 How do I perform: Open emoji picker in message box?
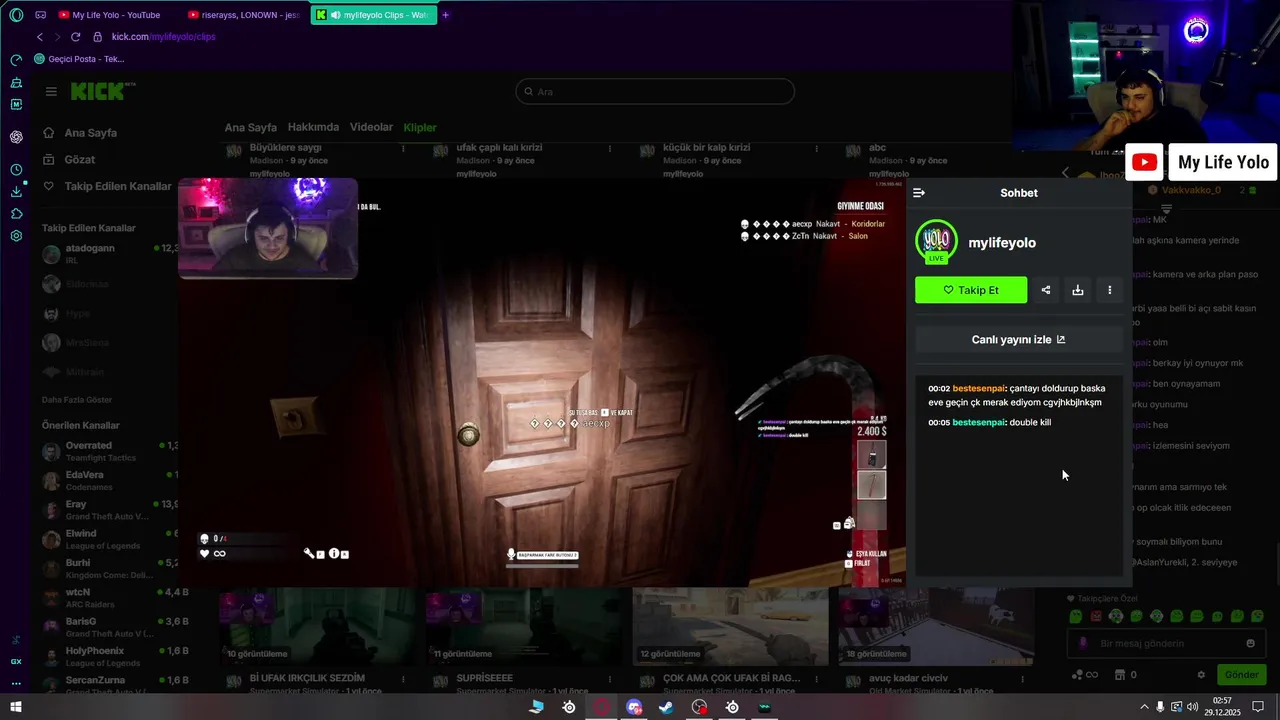point(1250,643)
